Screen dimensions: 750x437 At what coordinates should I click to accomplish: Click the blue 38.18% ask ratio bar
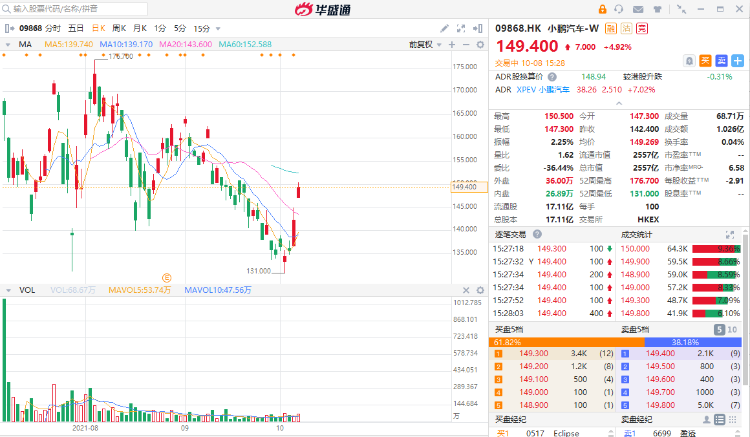(x=693, y=342)
